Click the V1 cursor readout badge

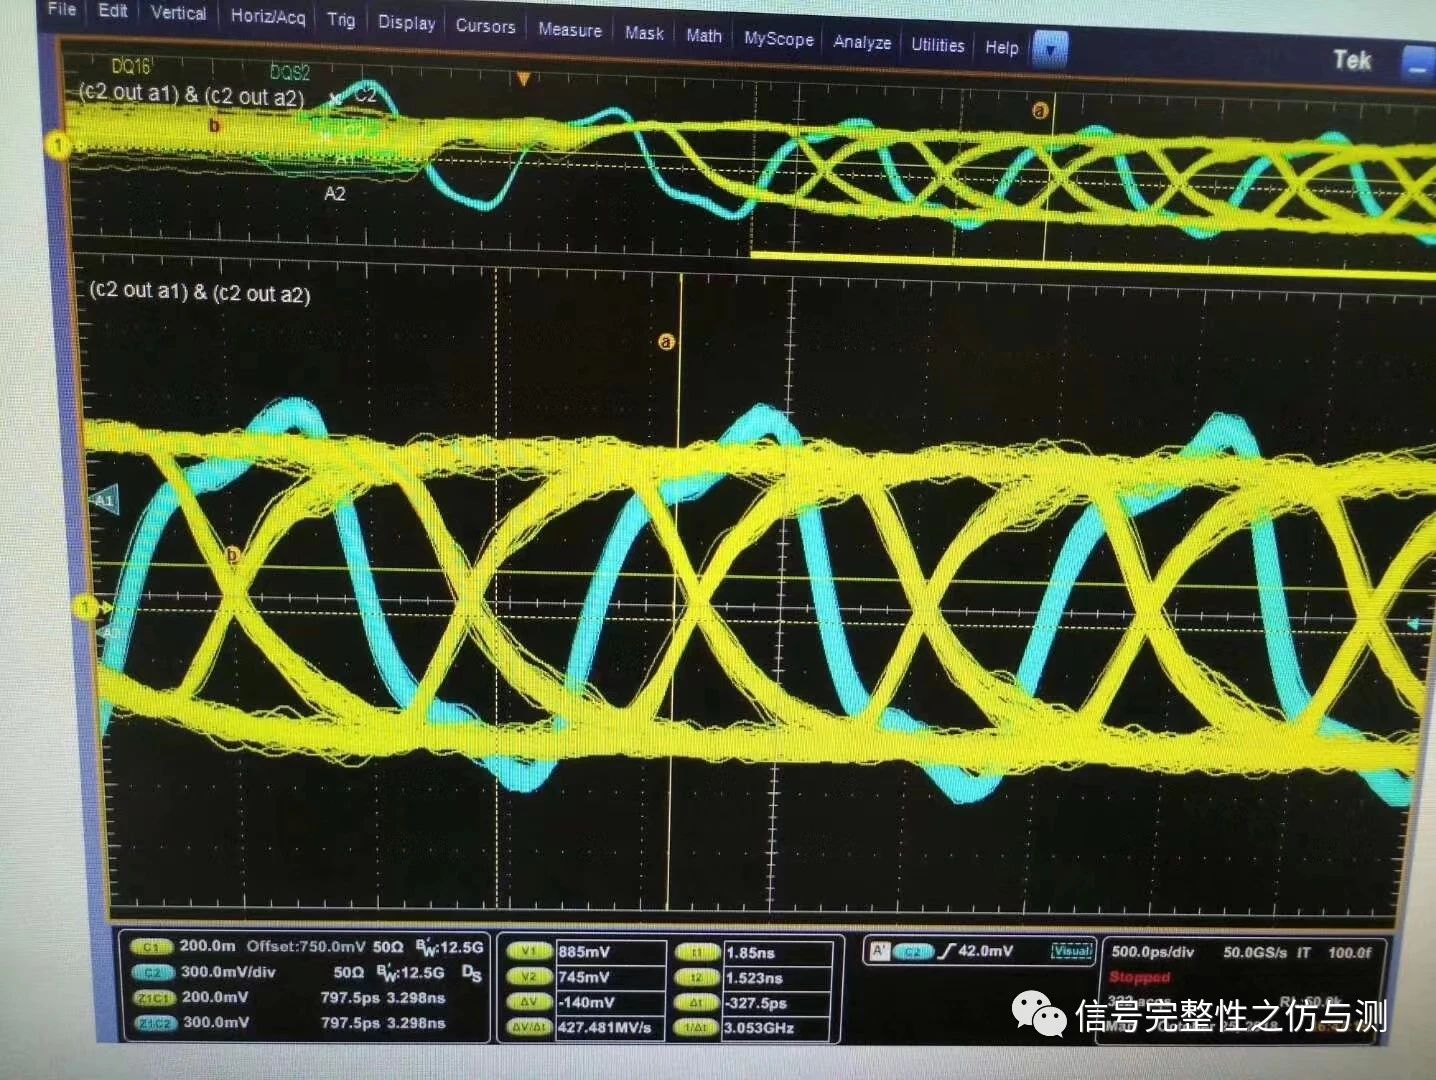pyautogui.click(x=530, y=952)
